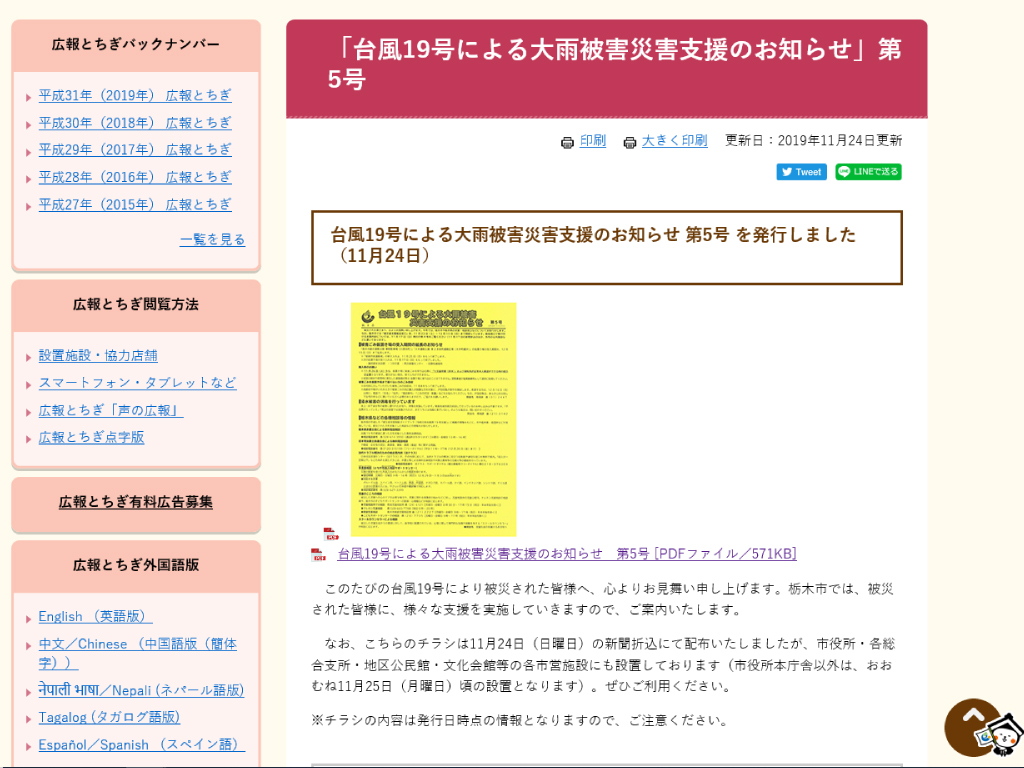Open the 広報とちぎ点字版 link
Screen dimensions: 1024x768
(x=91, y=438)
